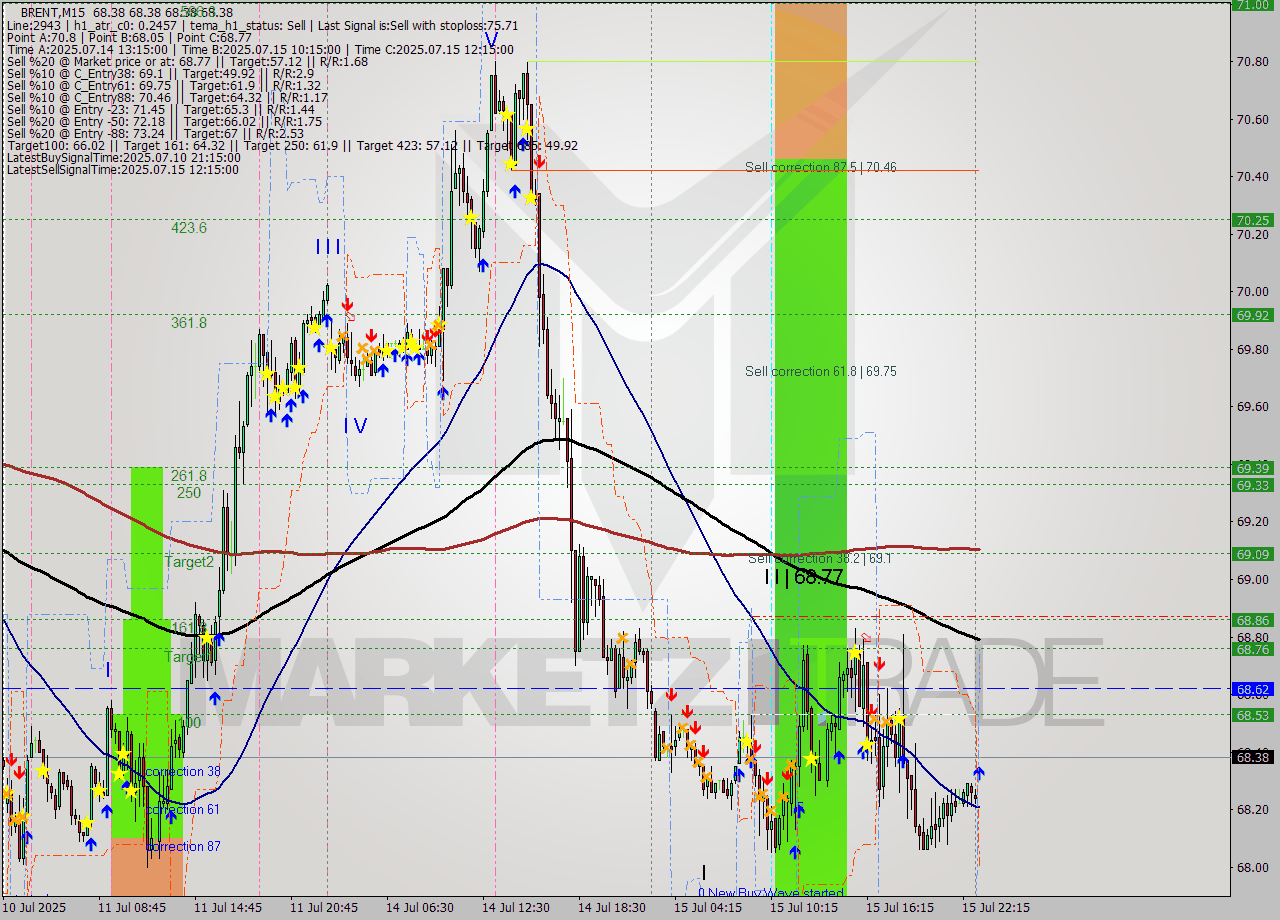Click the yellow star marker at the 161.8 level
1280x920 pixels.
click(x=207, y=637)
